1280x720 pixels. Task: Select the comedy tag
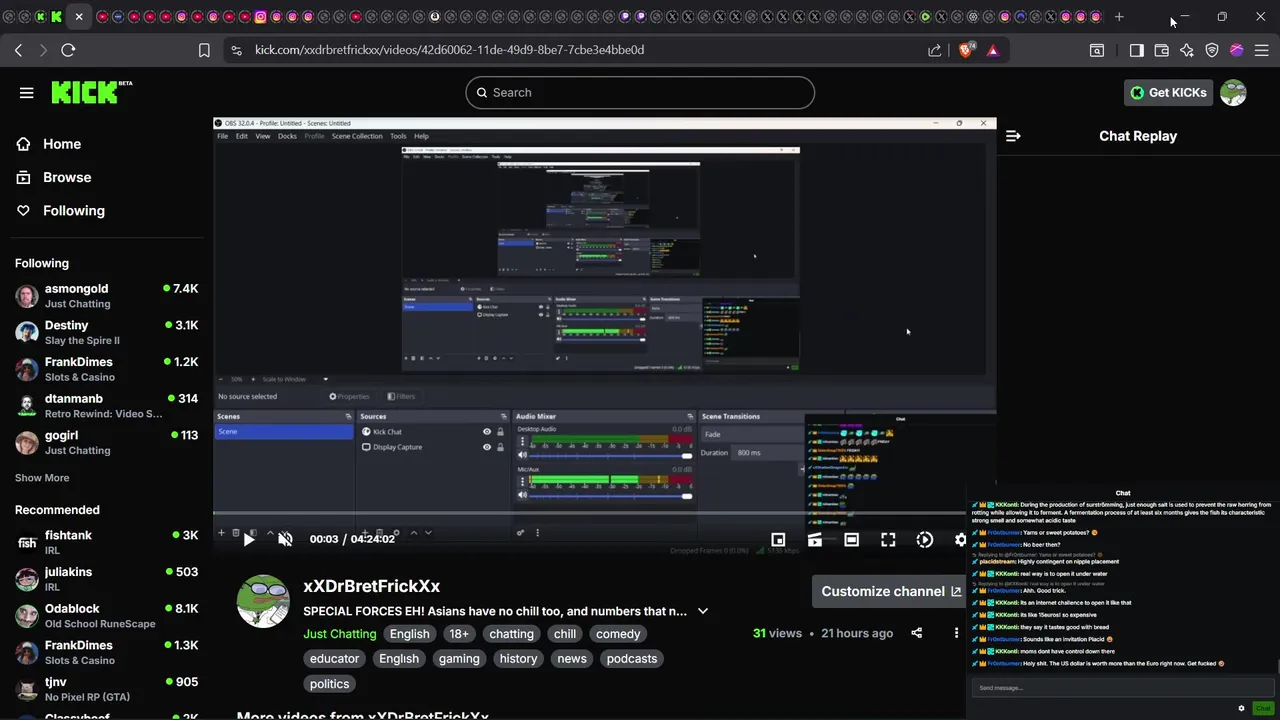(x=618, y=634)
